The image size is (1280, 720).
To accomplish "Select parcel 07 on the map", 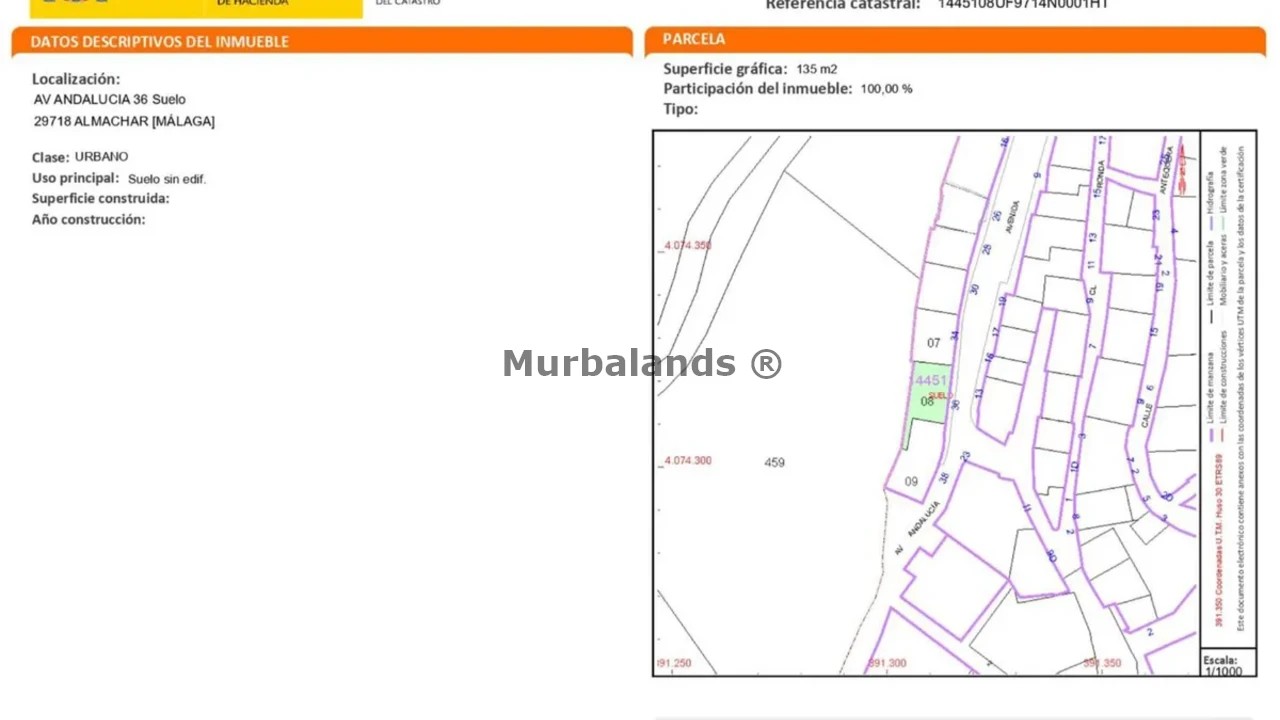I will pyautogui.click(x=934, y=343).
